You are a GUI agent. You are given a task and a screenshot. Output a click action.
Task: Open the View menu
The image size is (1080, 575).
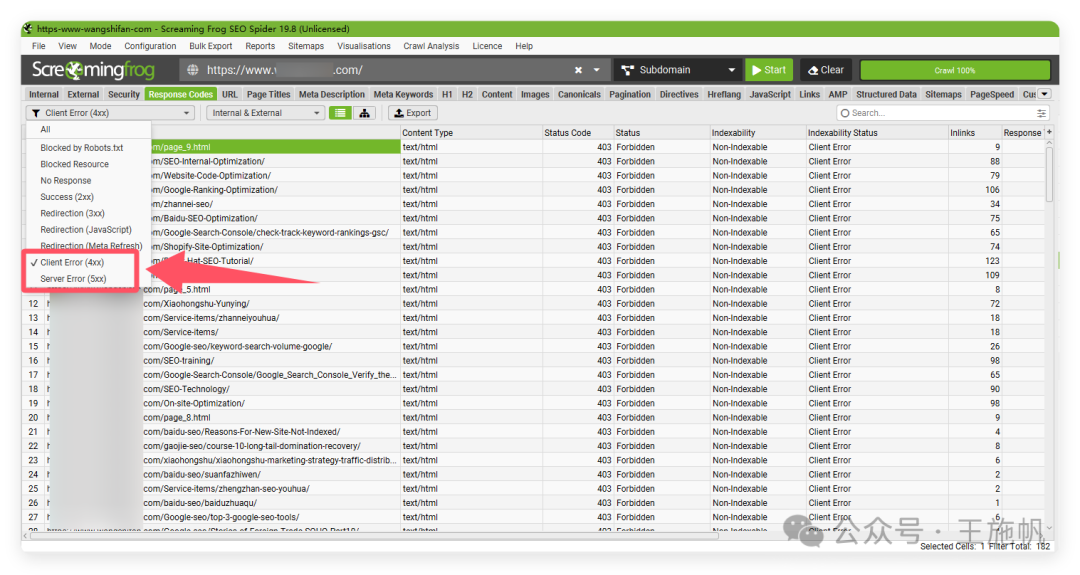(x=68, y=46)
